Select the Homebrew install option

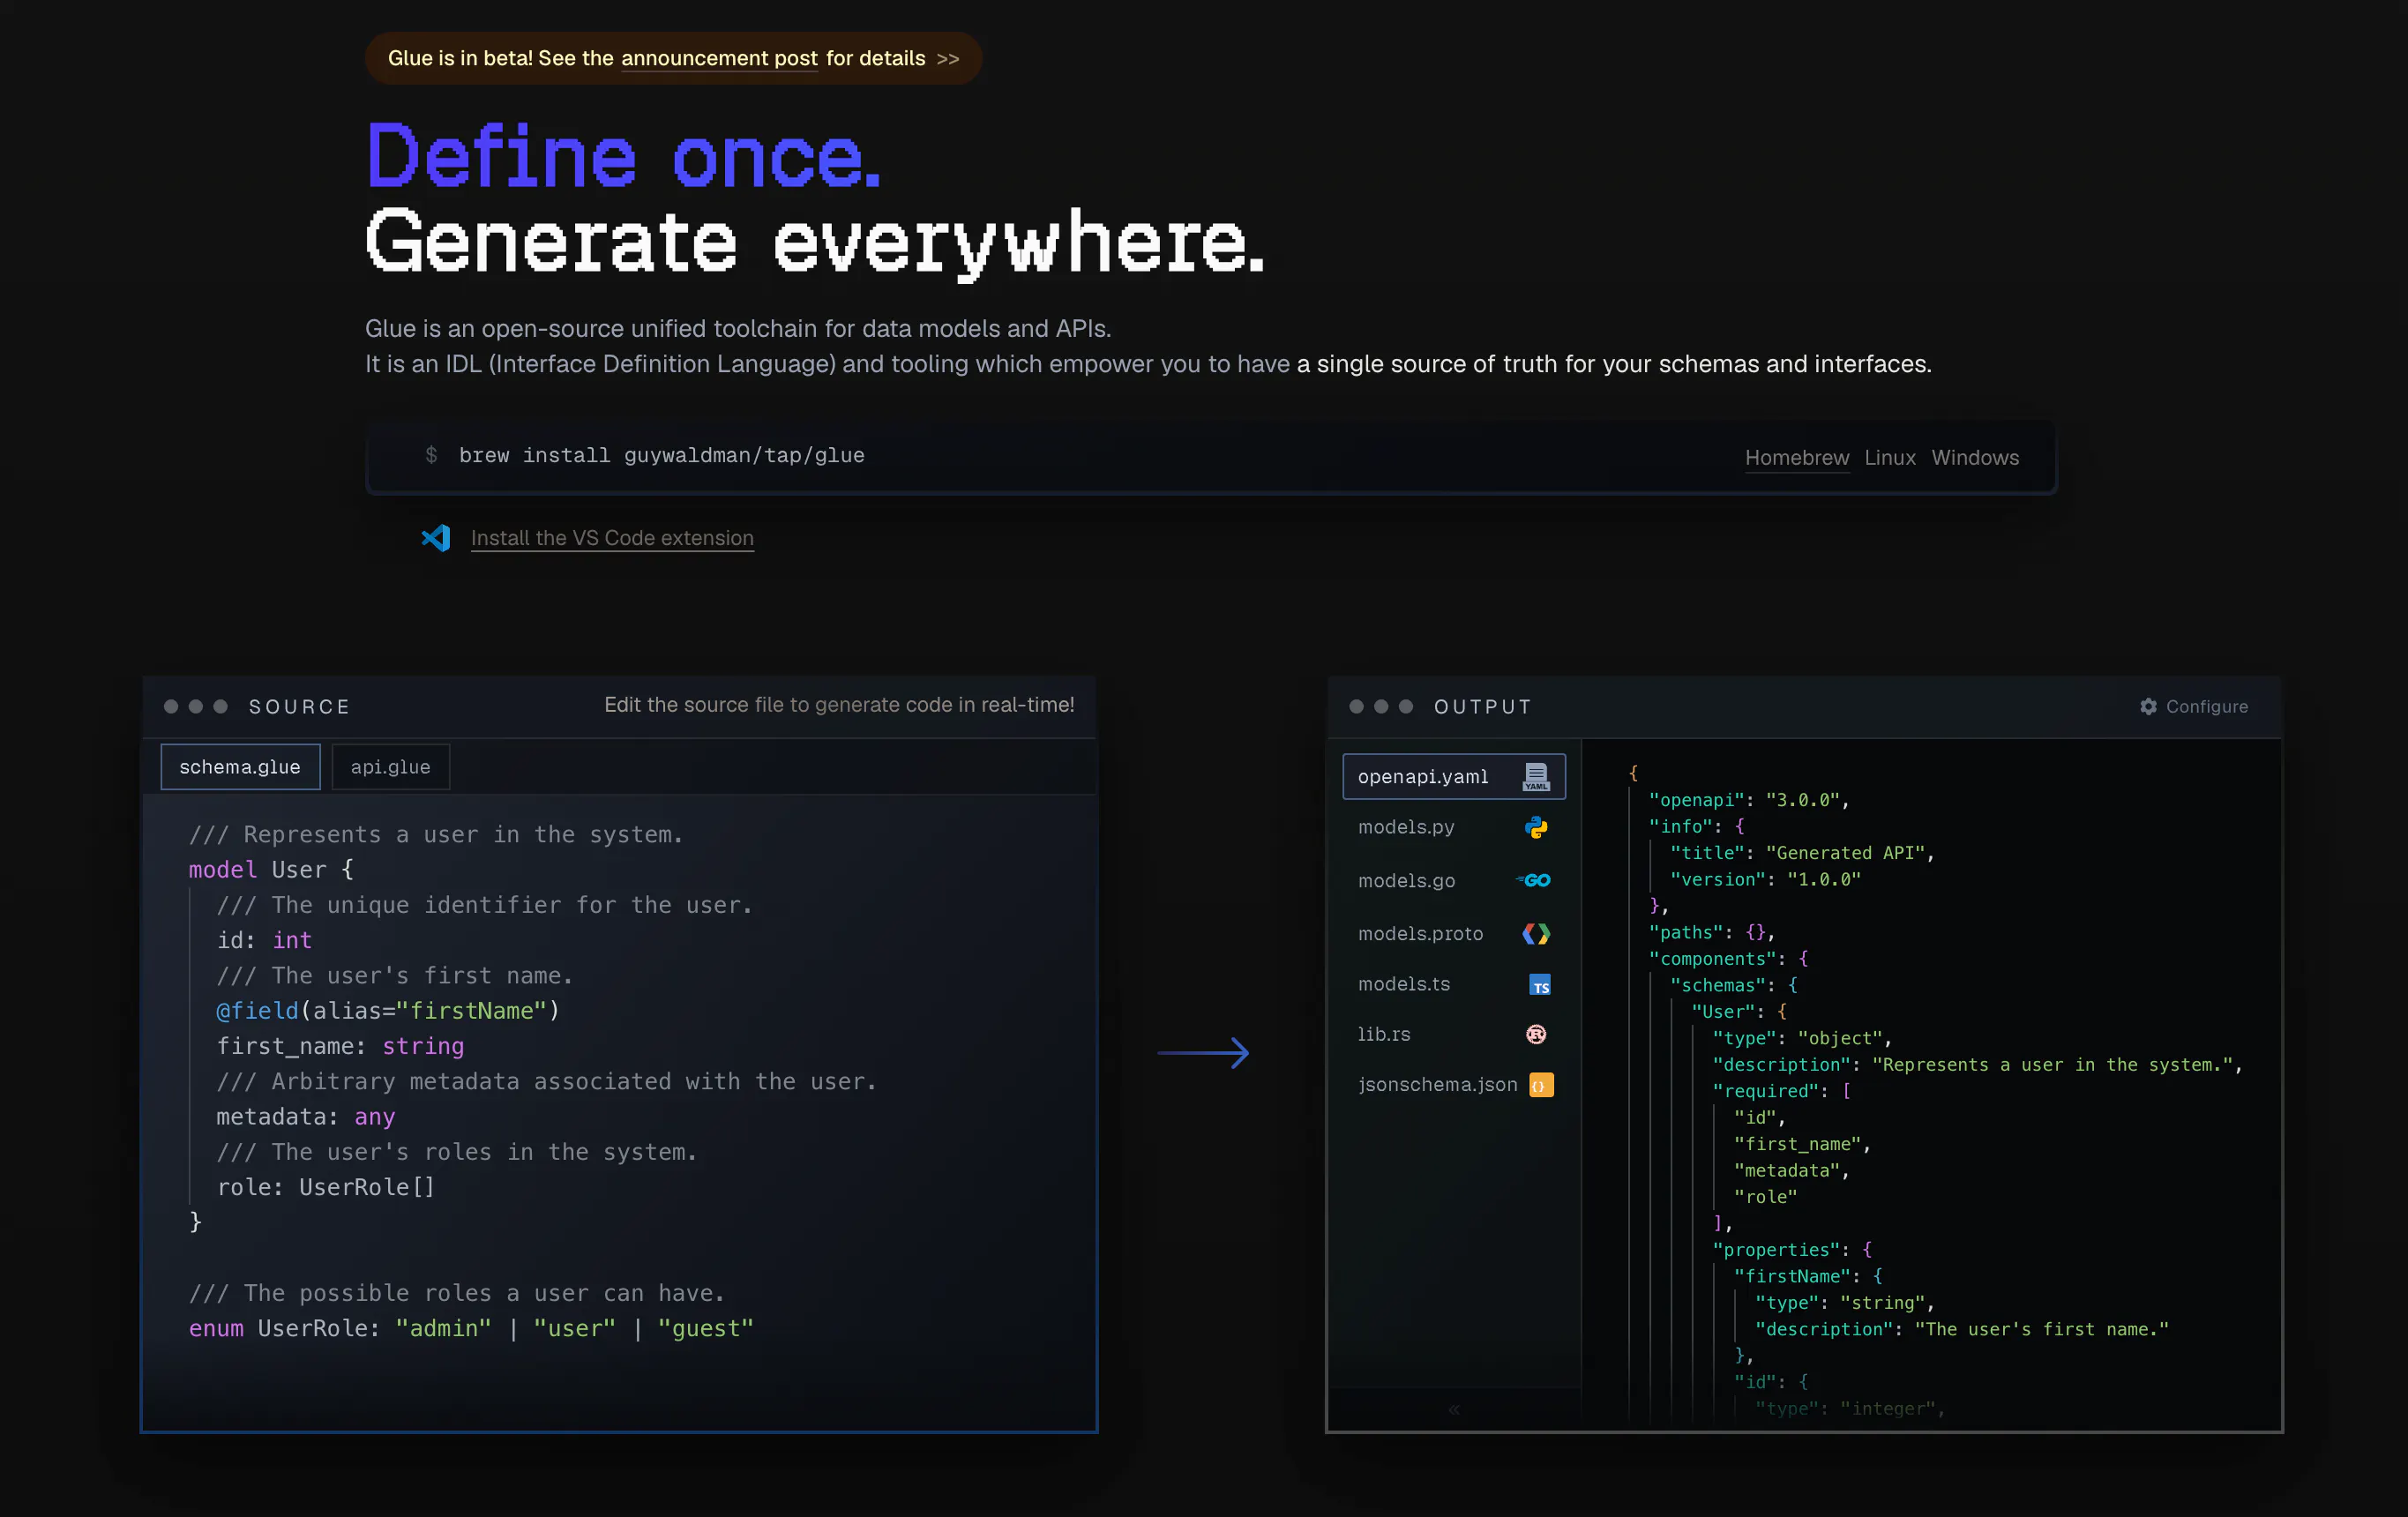coord(1797,457)
